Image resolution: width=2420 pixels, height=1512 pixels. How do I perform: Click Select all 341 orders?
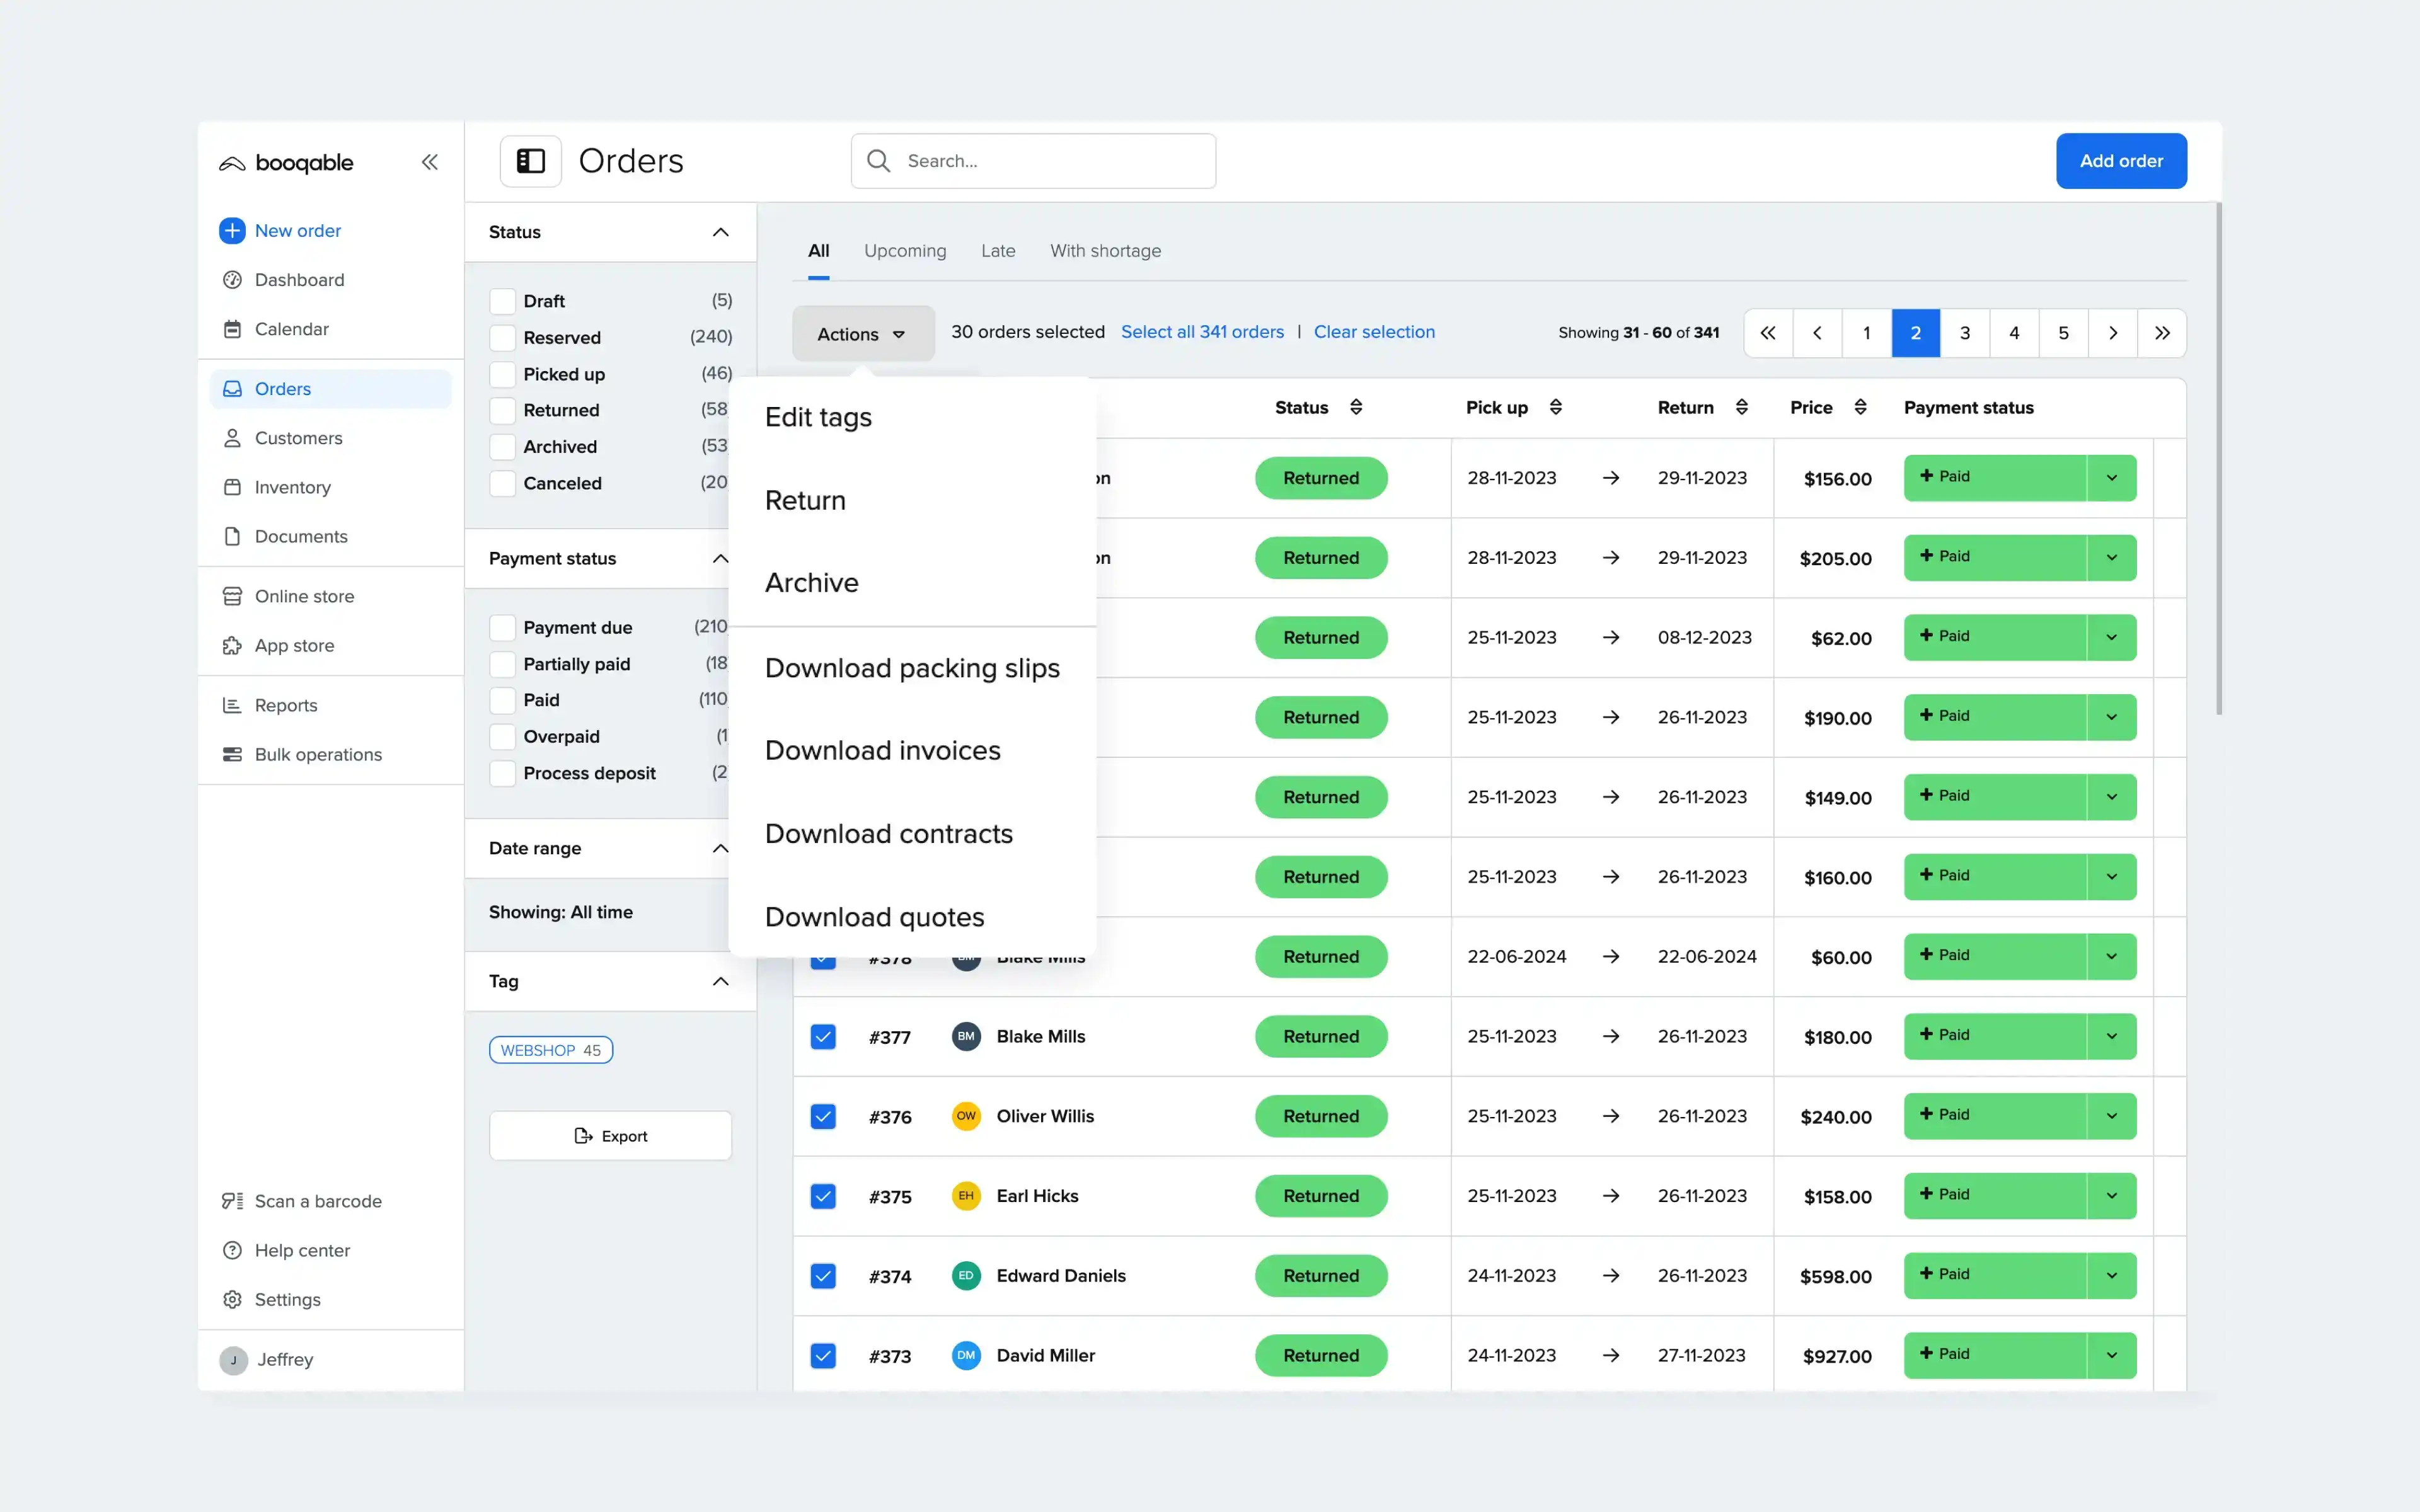point(1202,332)
